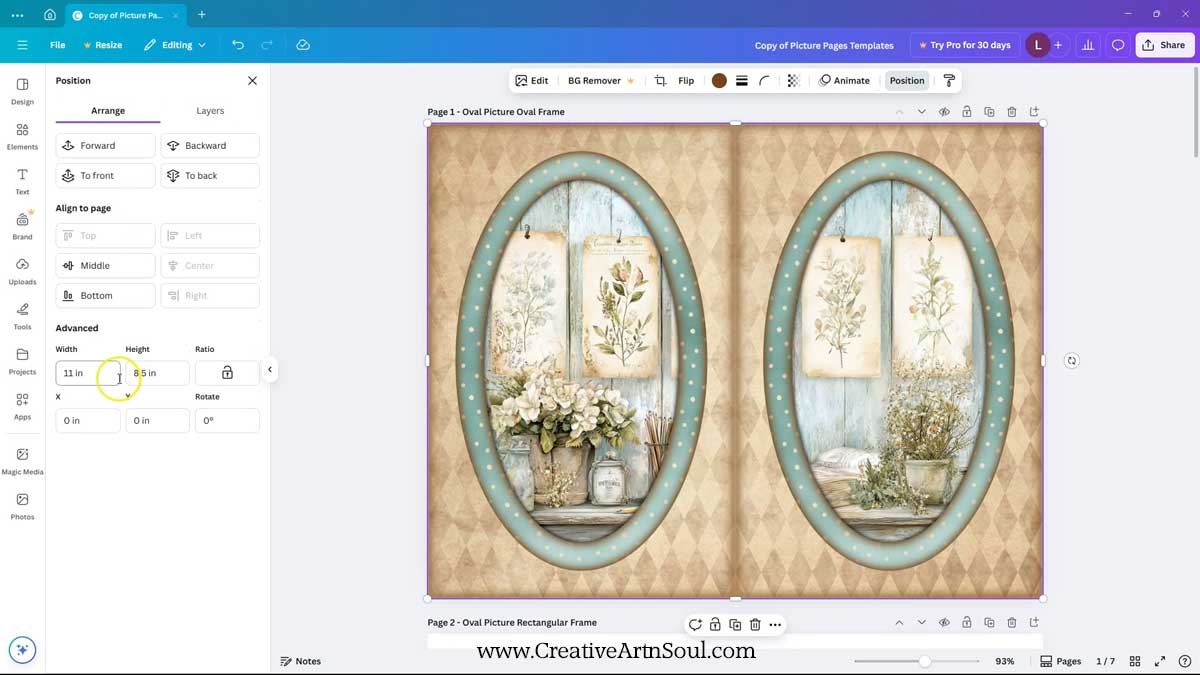This screenshot has width=1200, height=675.
Task: Open the Uploads sidebar panel
Action: point(22,271)
